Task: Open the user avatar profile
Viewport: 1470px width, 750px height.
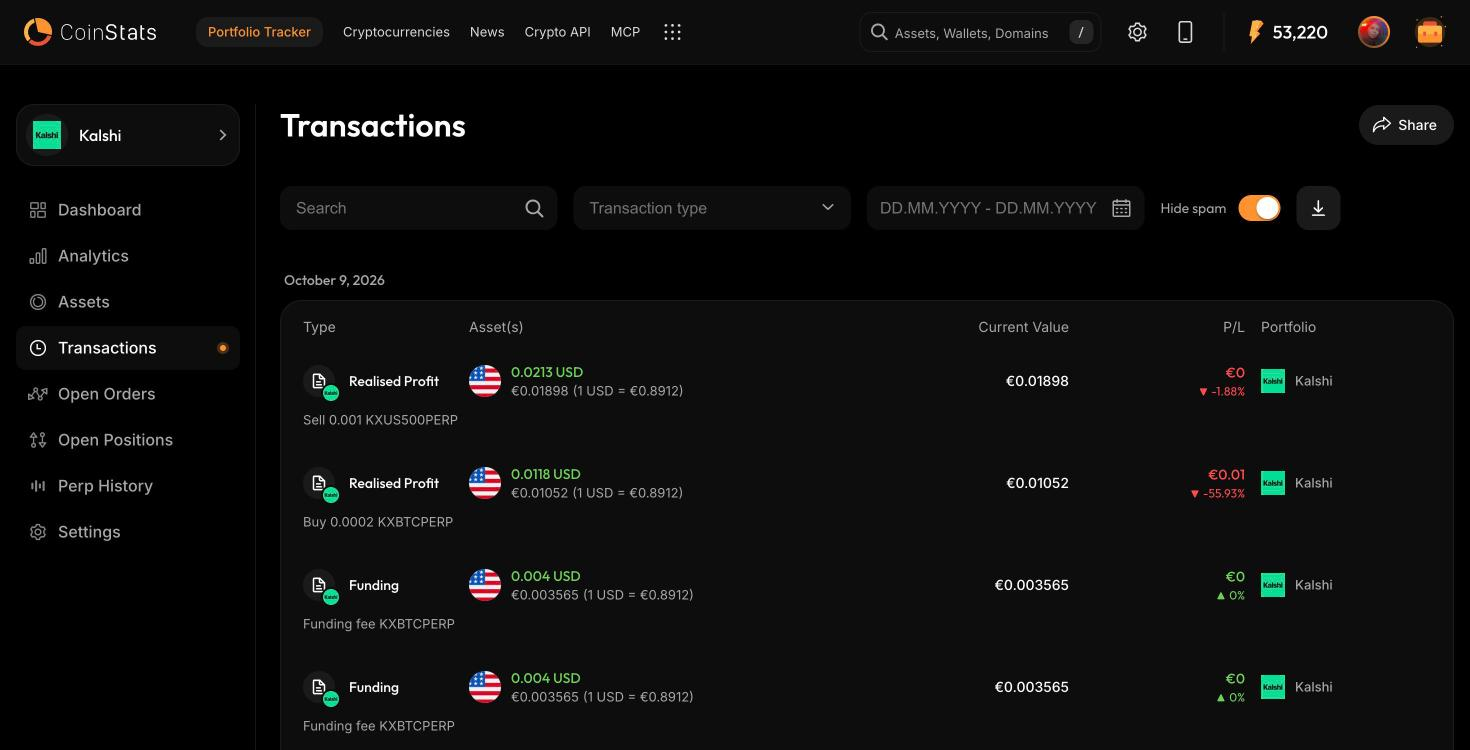Action: coord(1374,32)
